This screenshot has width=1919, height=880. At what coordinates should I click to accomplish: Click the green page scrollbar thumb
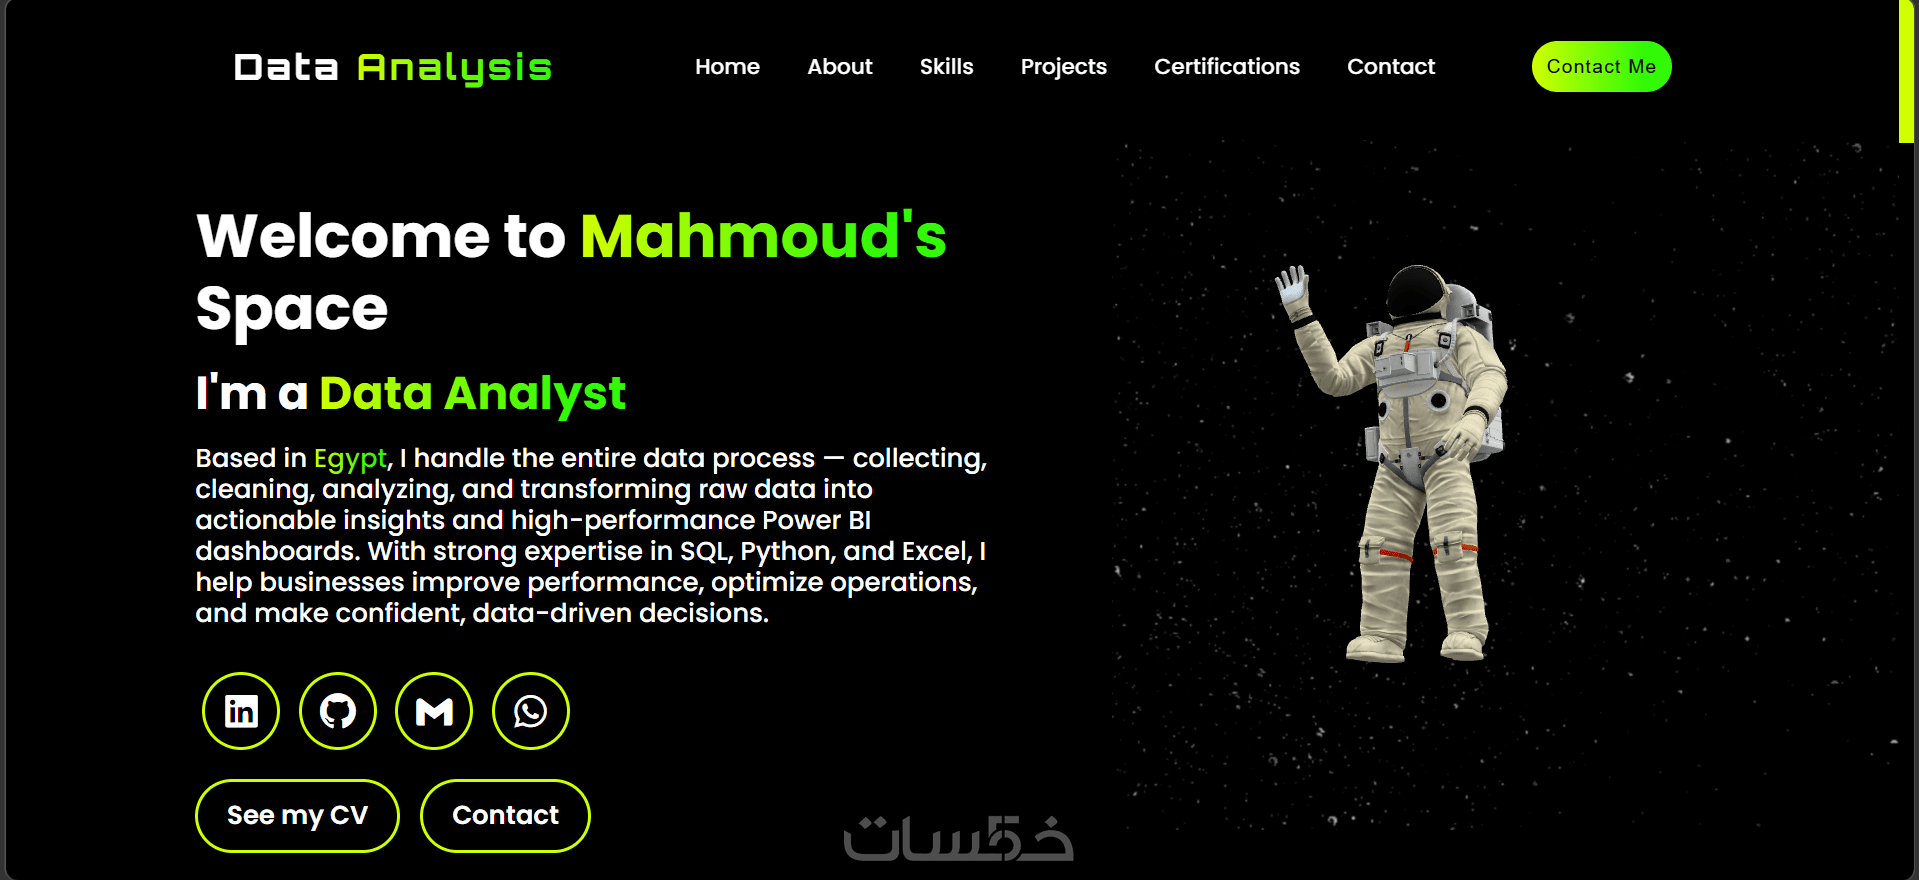[x=1906, y=71]
